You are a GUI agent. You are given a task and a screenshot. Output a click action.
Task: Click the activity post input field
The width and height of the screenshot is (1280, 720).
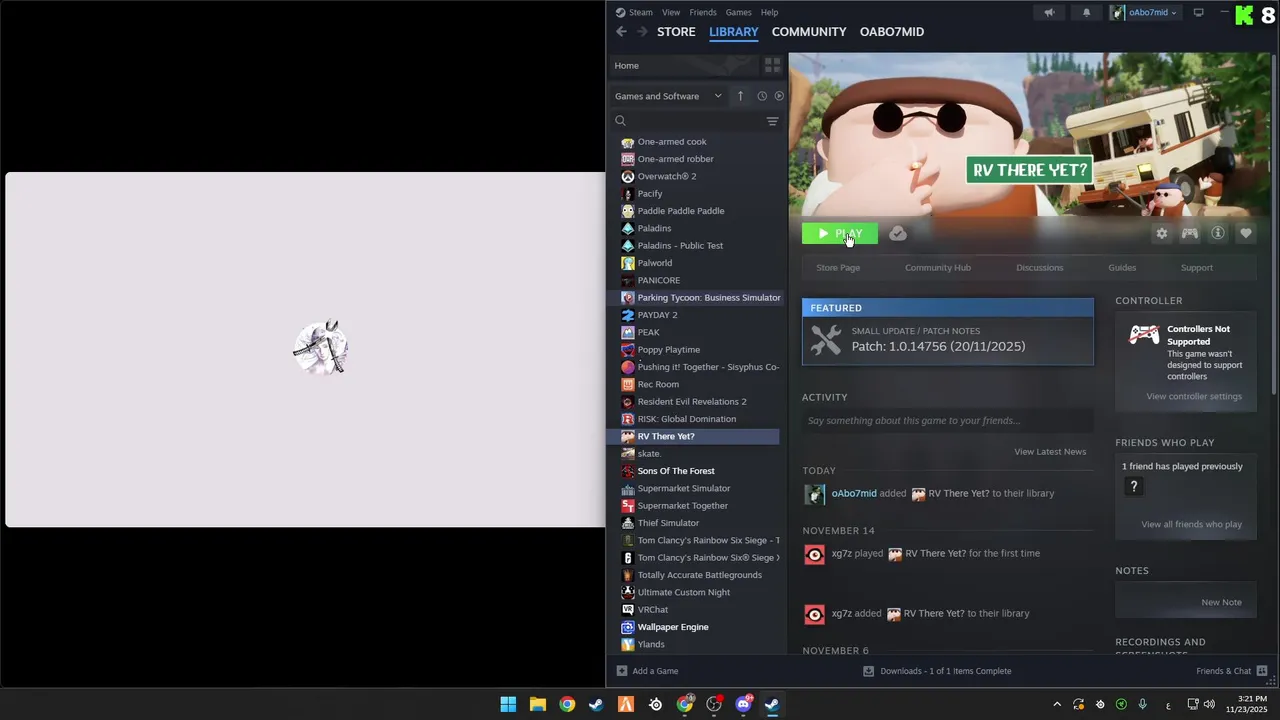point(947,420)
